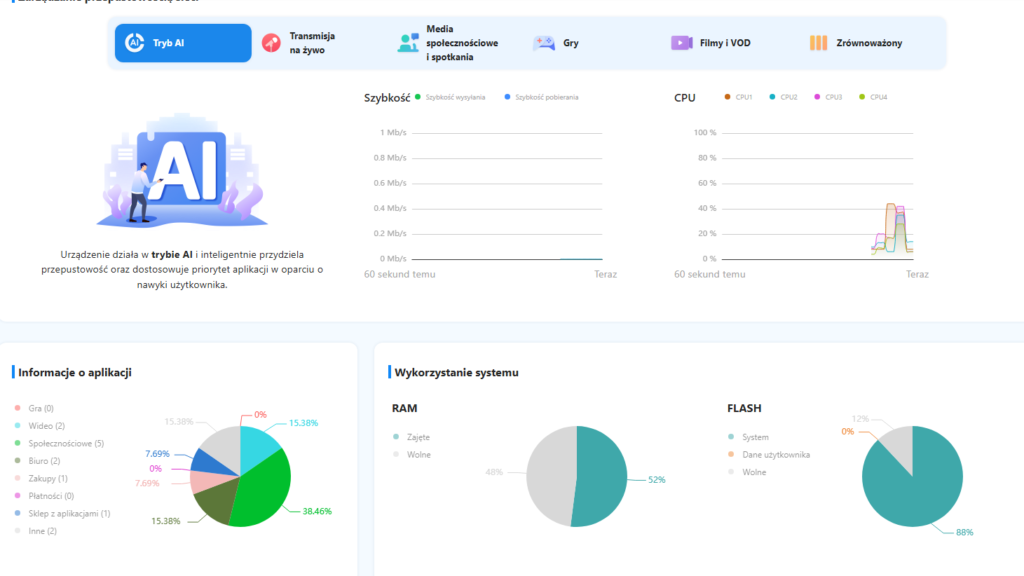
Task: Activate the Transmisja na żywo mode
Action: click(x=311, y=43)
